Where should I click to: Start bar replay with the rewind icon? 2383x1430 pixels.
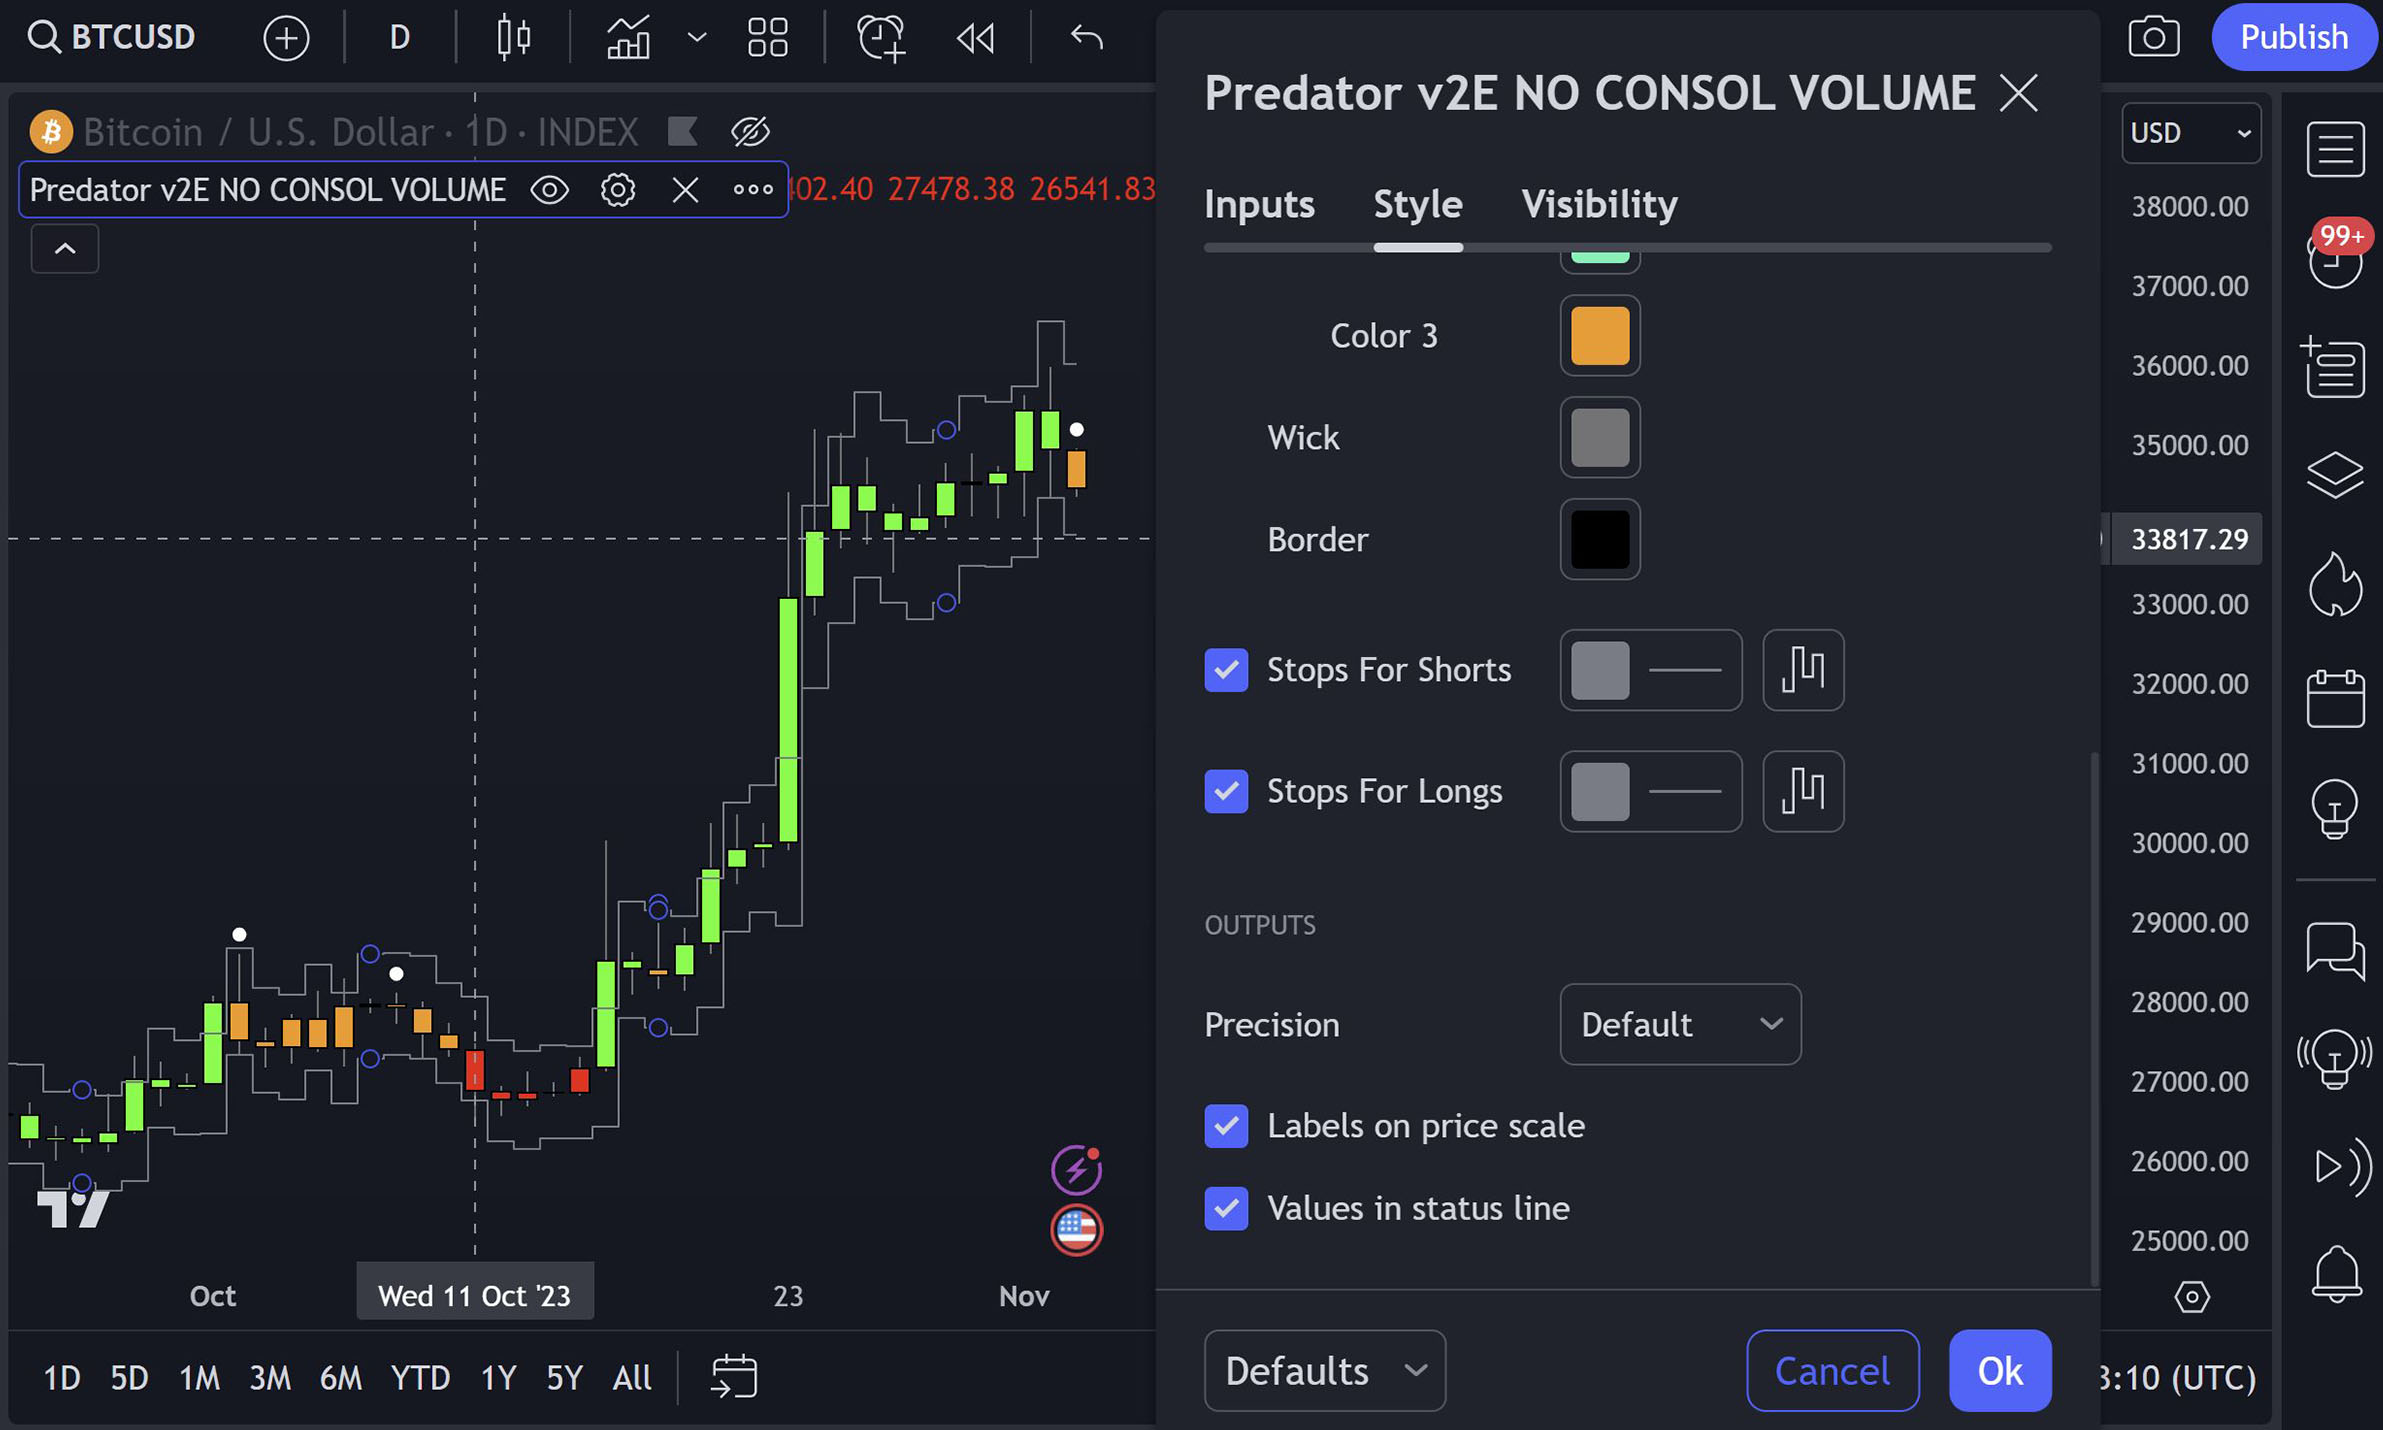(x=975, y=38)
